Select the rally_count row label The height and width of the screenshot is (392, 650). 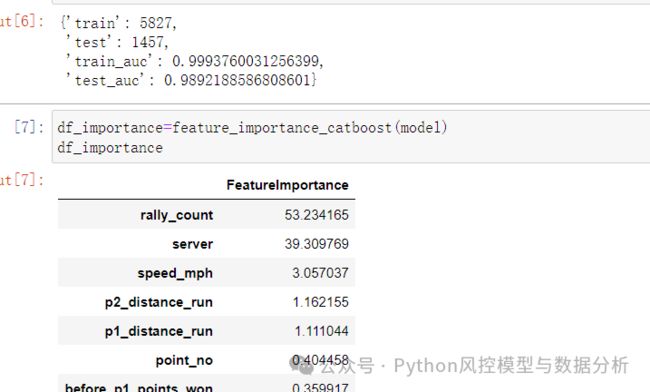(x=177, y=215)
